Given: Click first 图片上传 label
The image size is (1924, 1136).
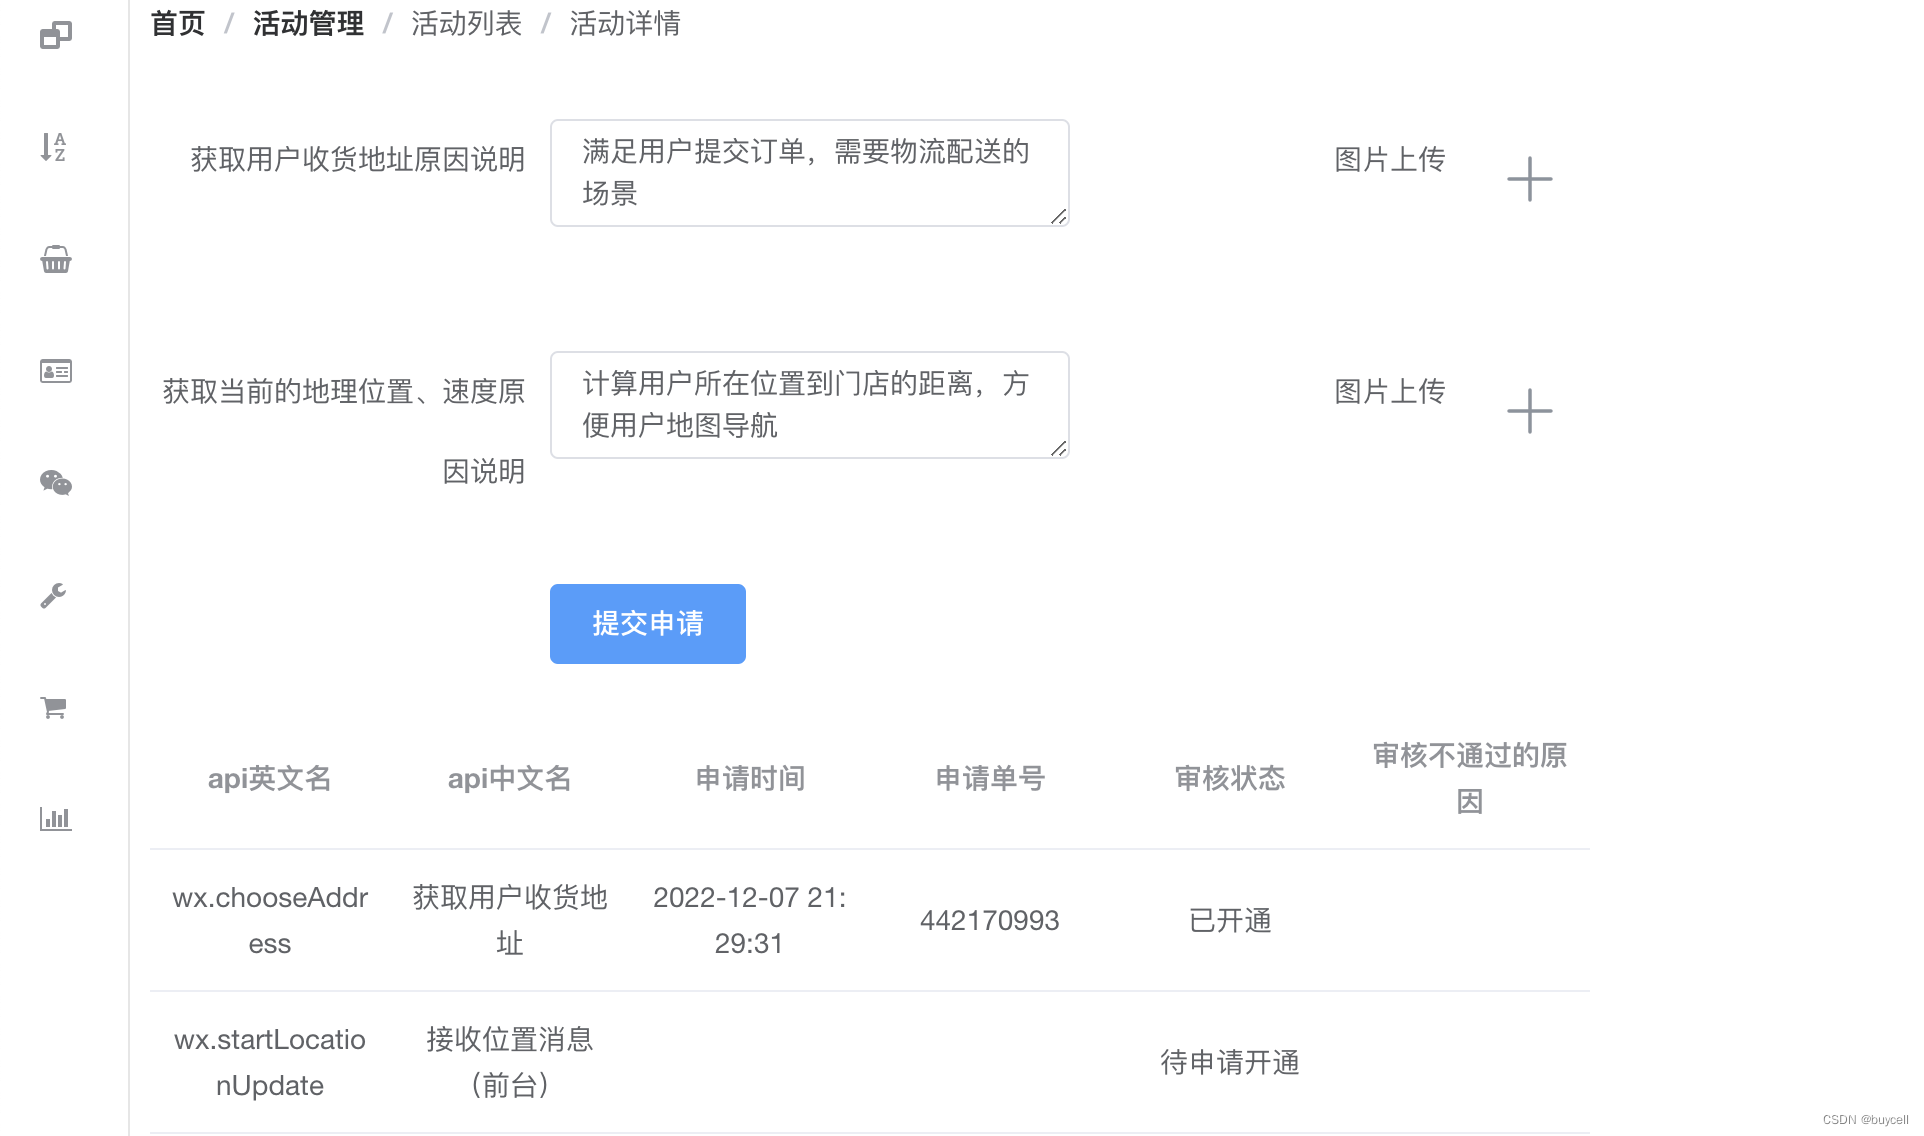Looking at the screenshot, I should pos(1390,159).
